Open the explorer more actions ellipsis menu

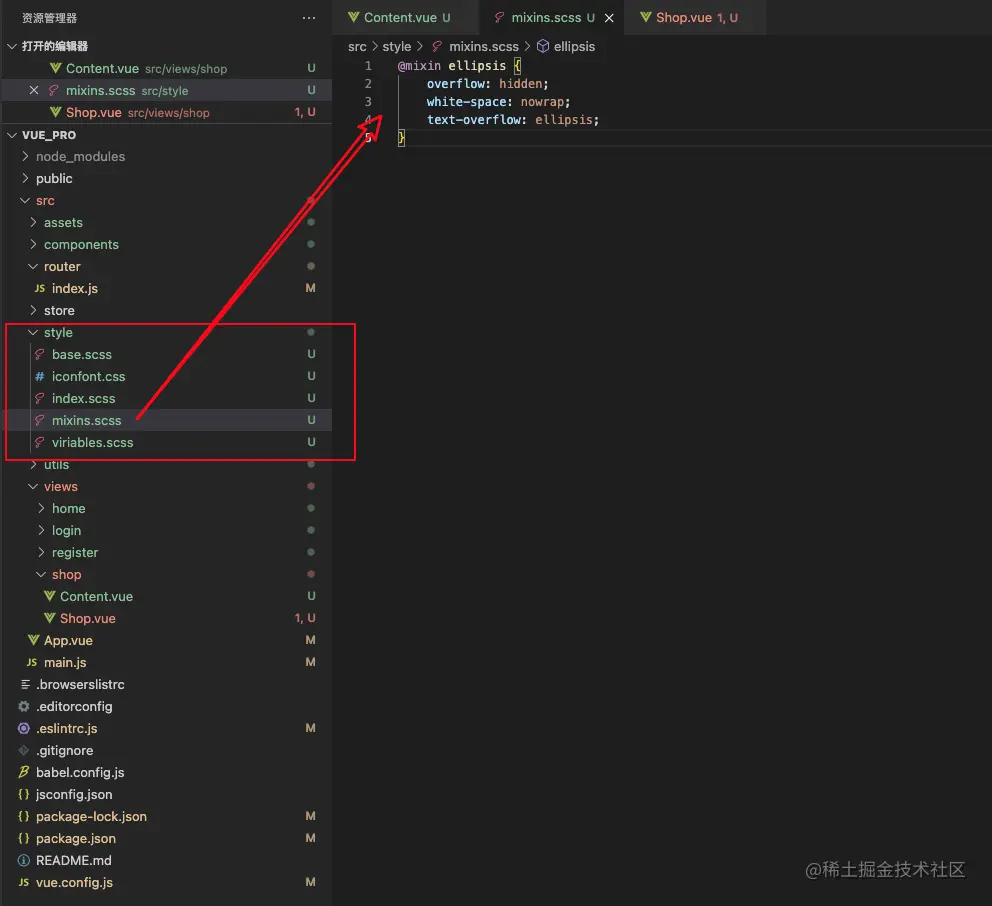pos(309,18)
